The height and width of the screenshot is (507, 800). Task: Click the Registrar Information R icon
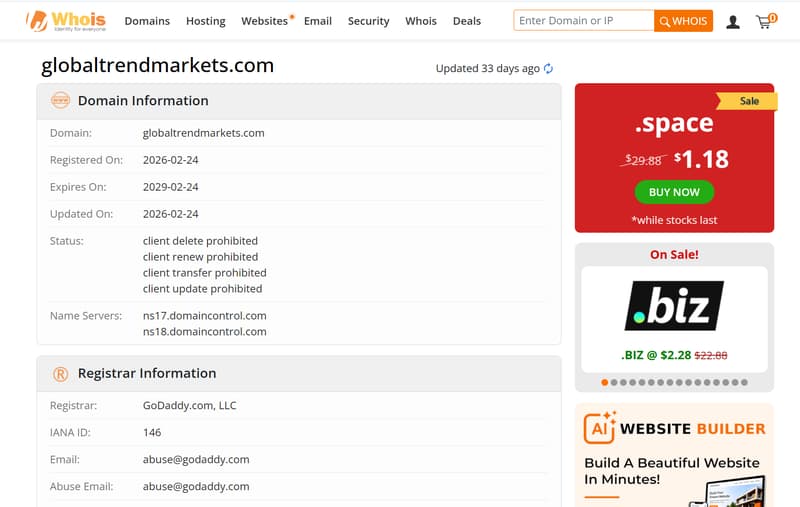pyautogui.click(x=60, y=374)
